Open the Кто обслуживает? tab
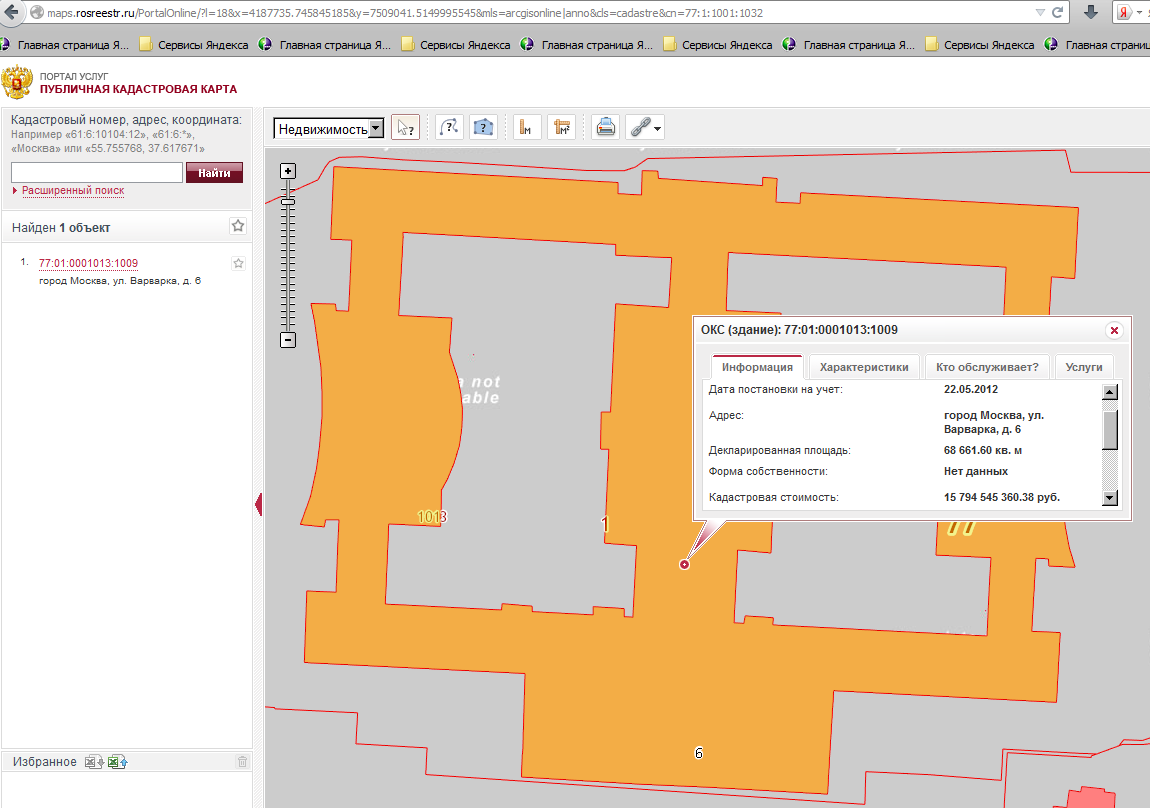The width and height of the screenshot is (1150, 808). 987,367
